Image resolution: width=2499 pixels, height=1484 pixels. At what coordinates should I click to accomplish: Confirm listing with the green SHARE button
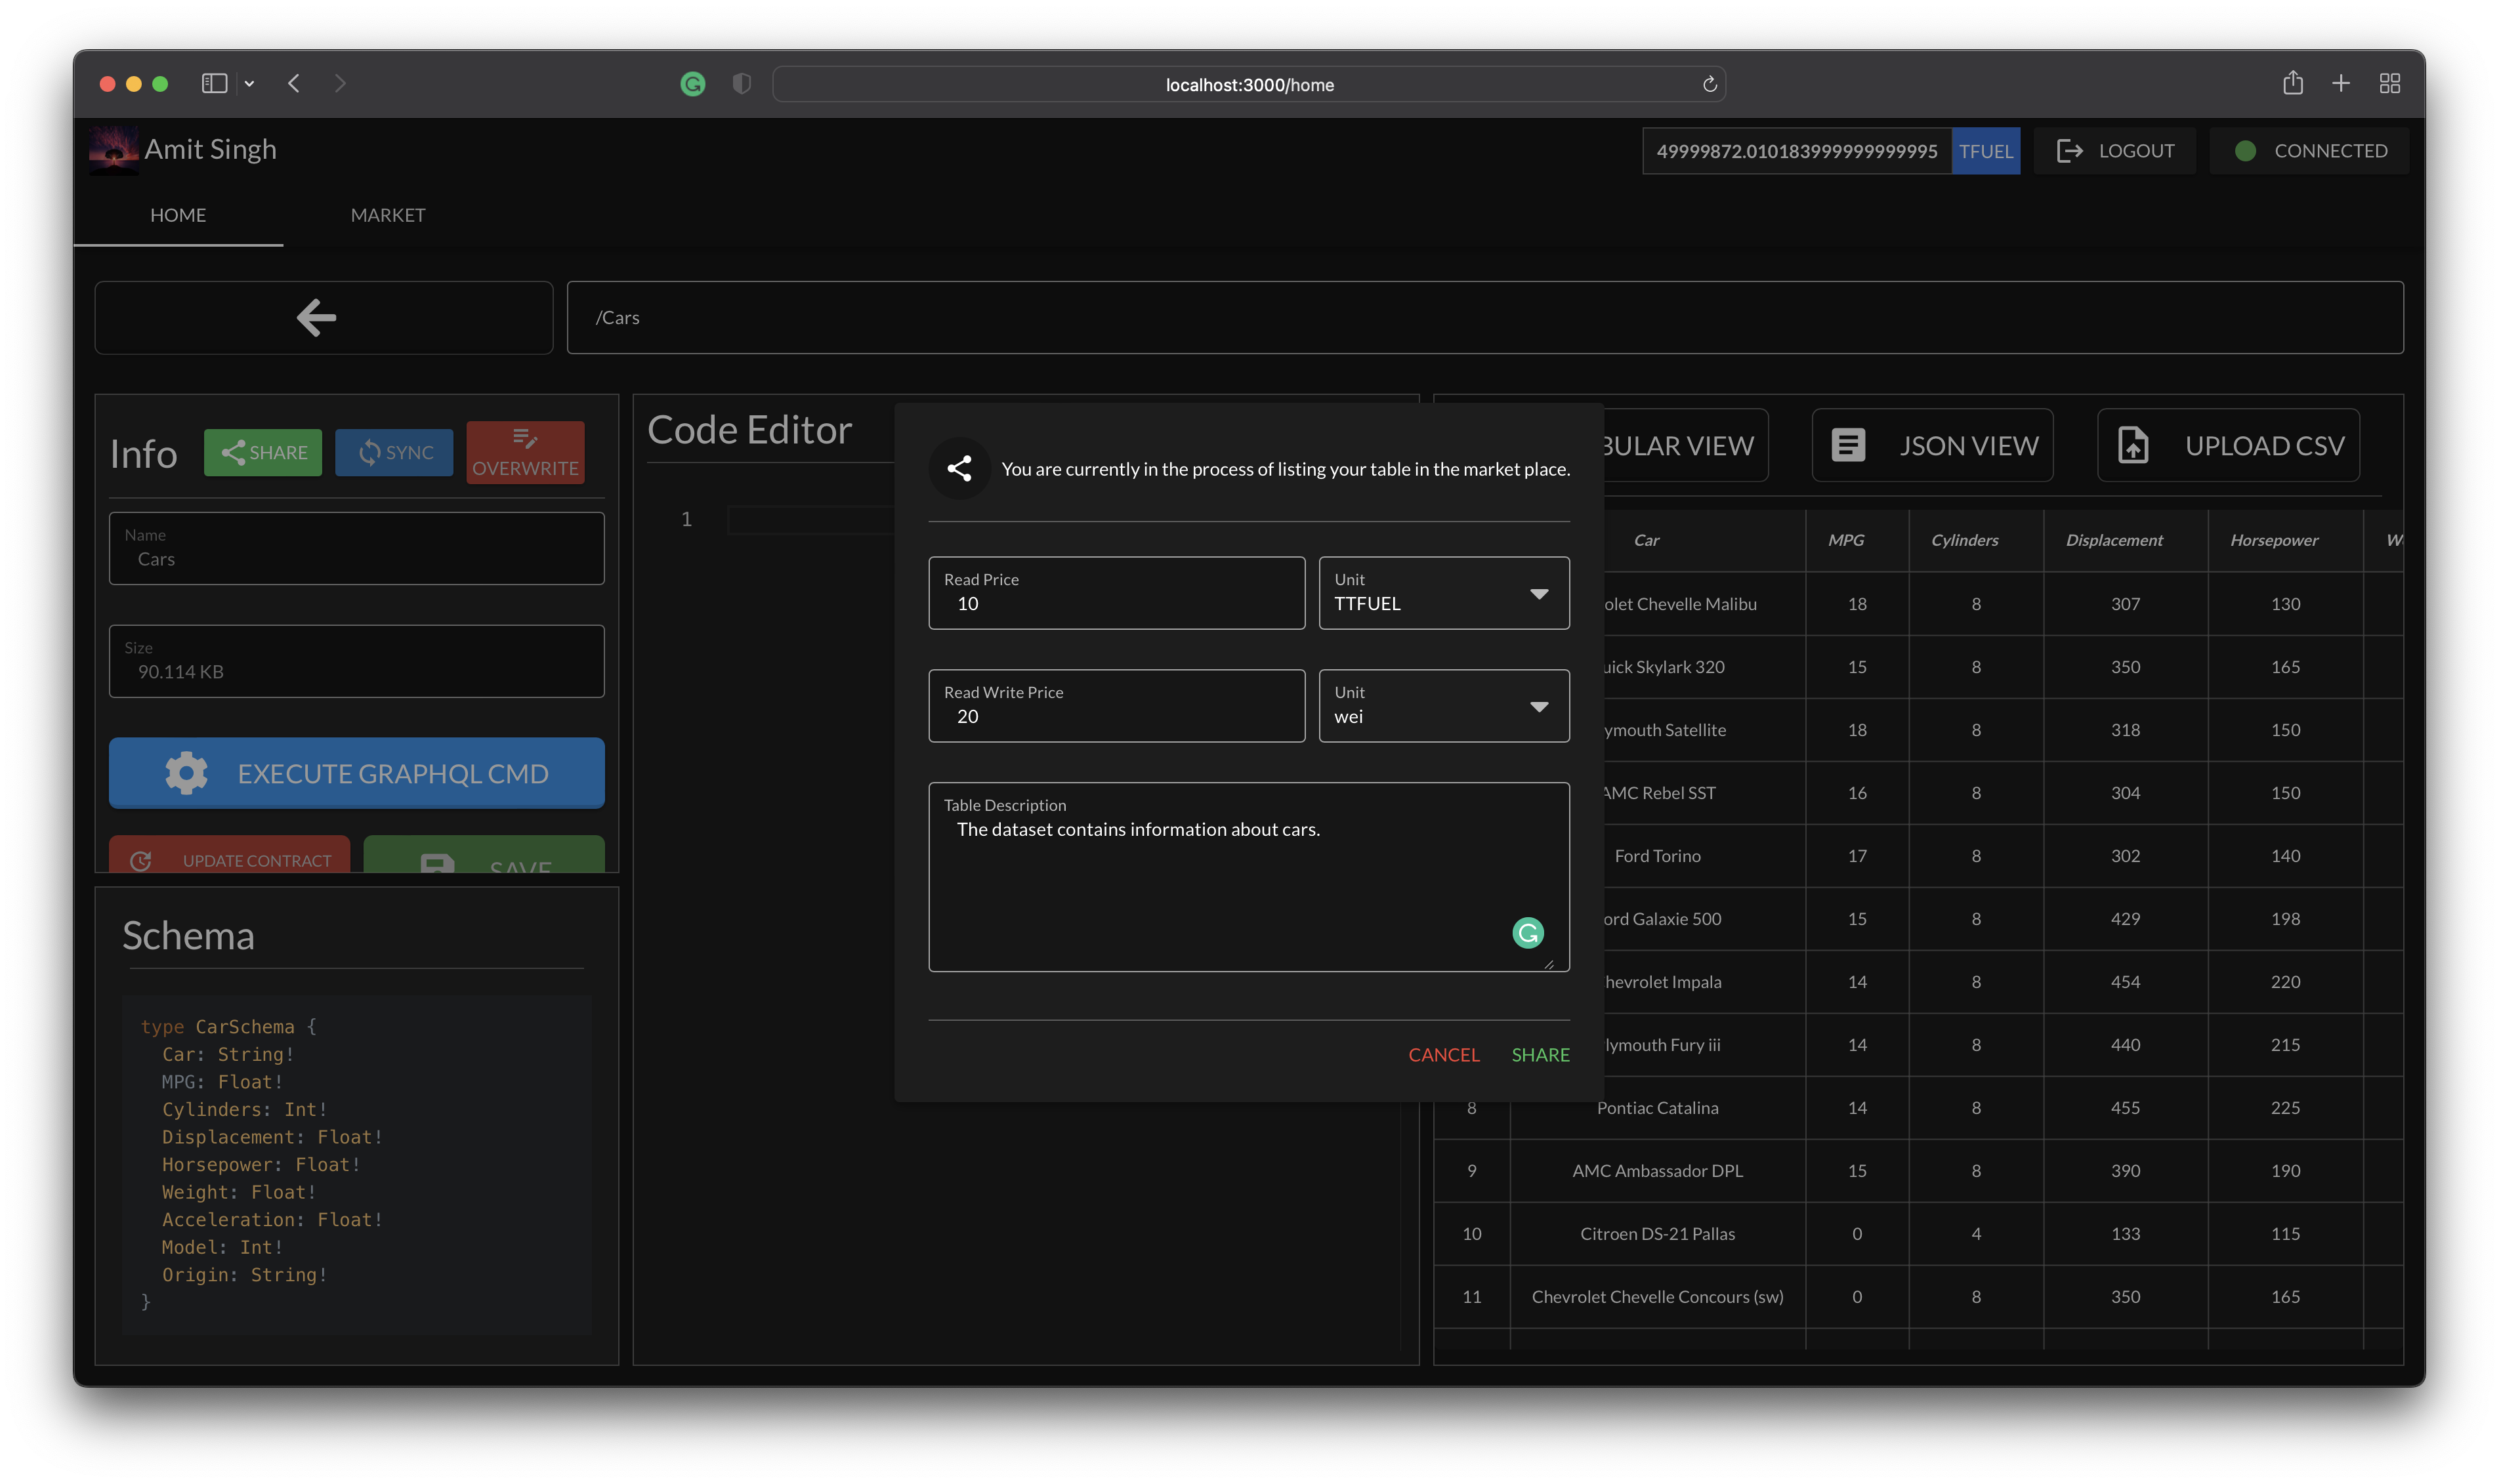(1540, 1055)
